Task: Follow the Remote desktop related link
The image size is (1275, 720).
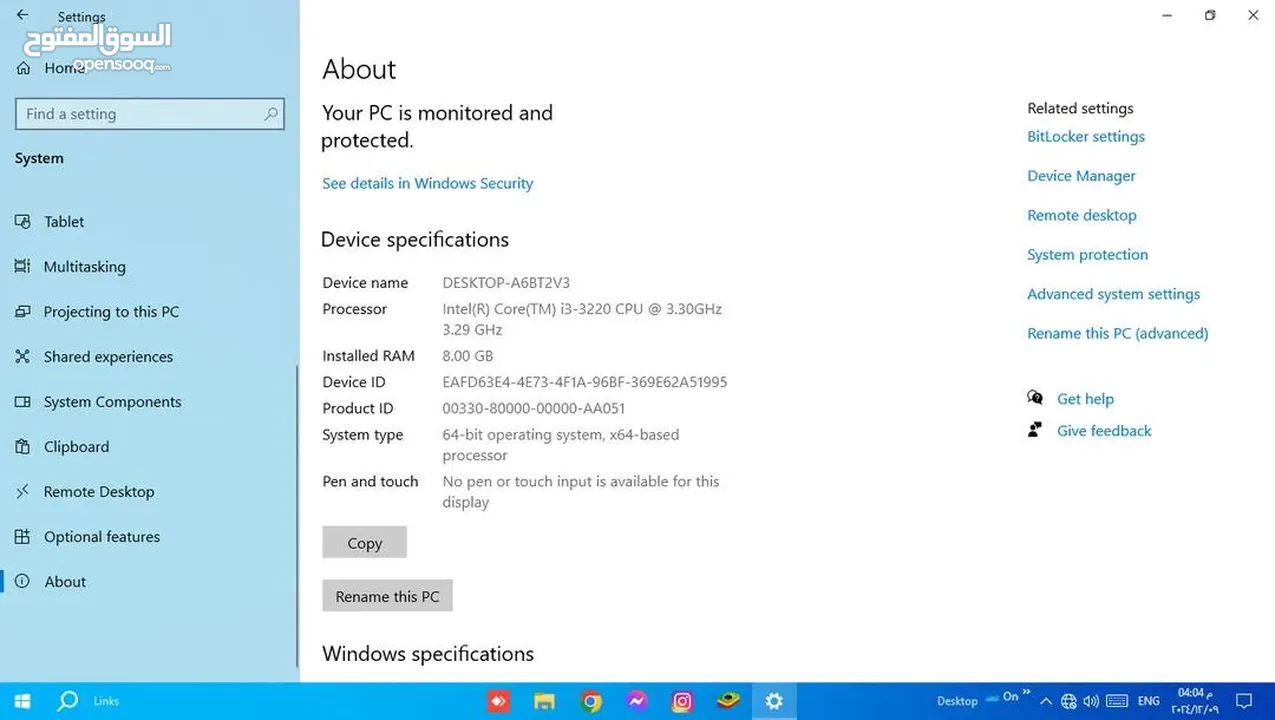Action: pos(1082,215)
